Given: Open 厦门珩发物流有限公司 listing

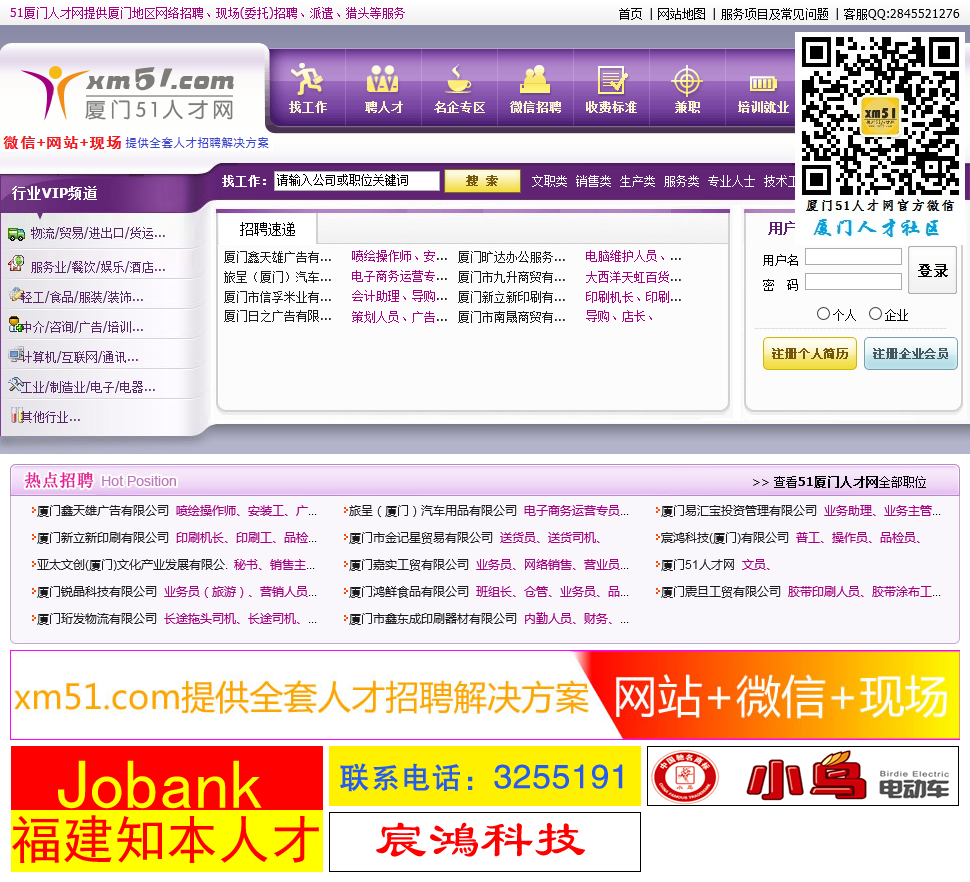Looking at the screenshot, I should point(97,619).
